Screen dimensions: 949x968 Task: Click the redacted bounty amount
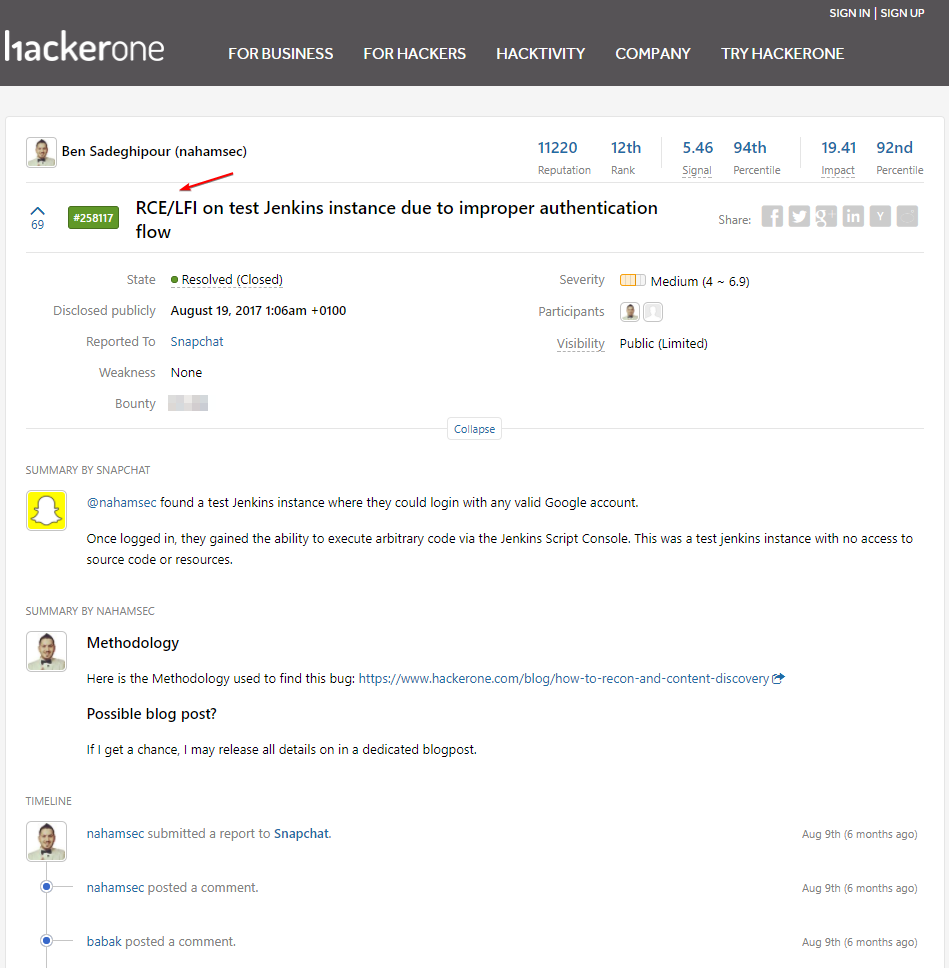pos(188,403)
